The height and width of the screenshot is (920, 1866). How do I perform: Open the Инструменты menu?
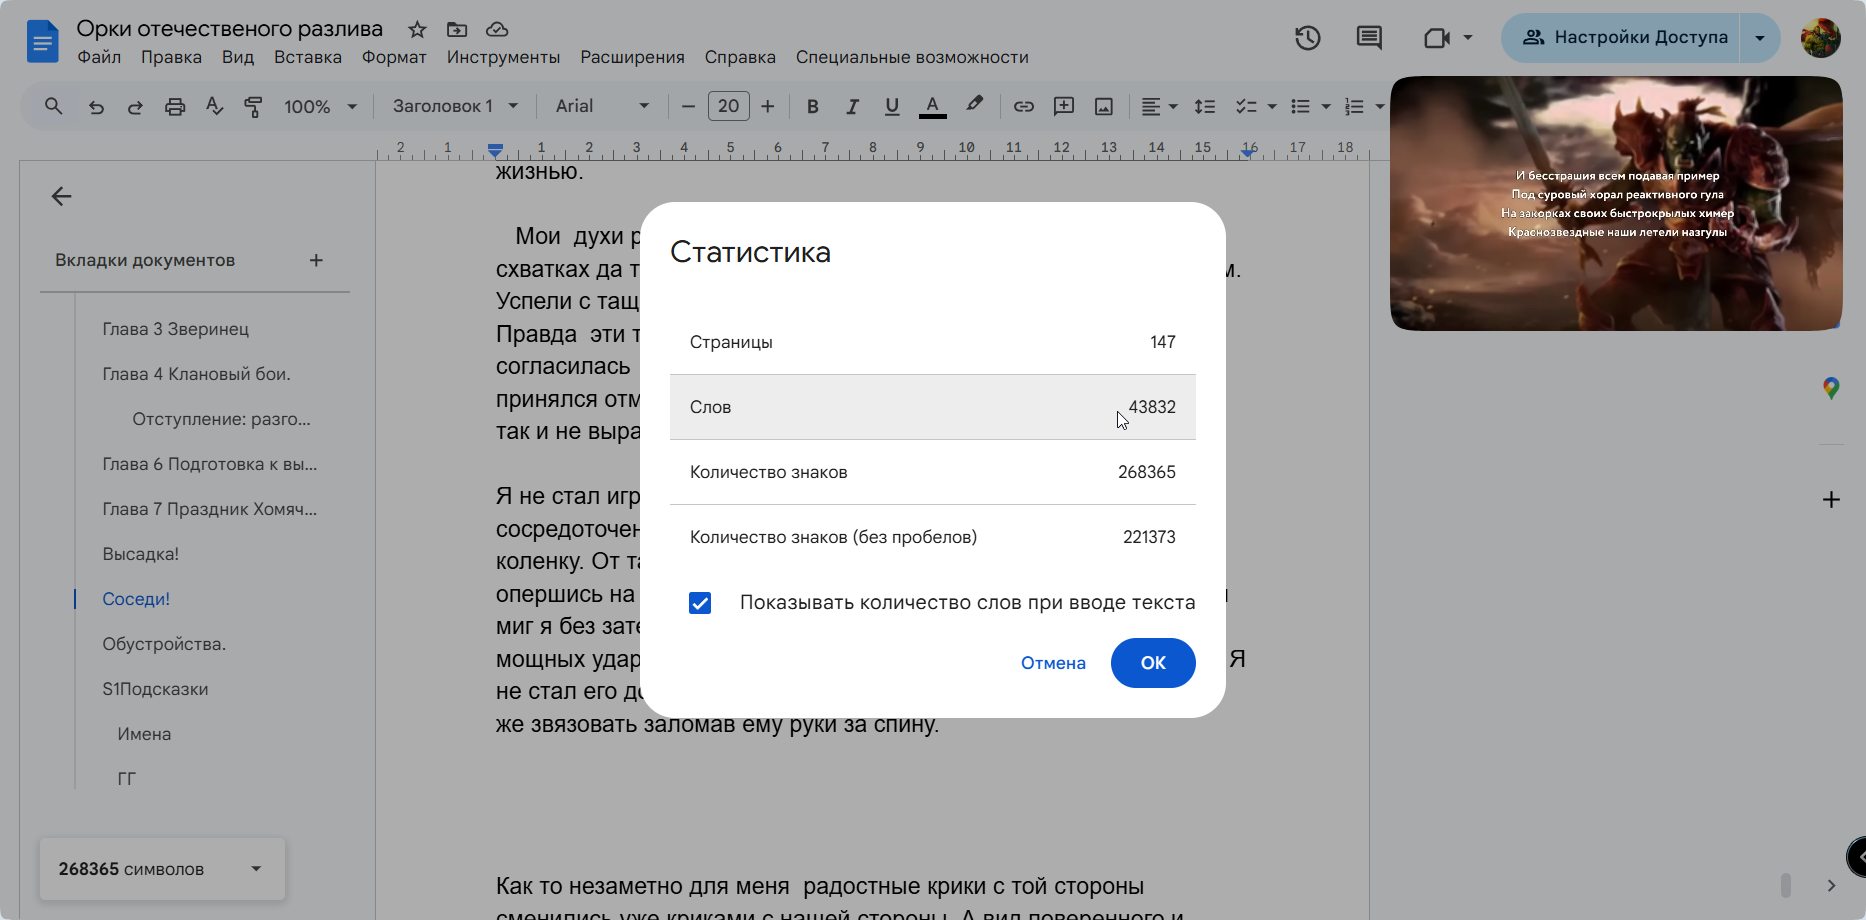point(503,57)
